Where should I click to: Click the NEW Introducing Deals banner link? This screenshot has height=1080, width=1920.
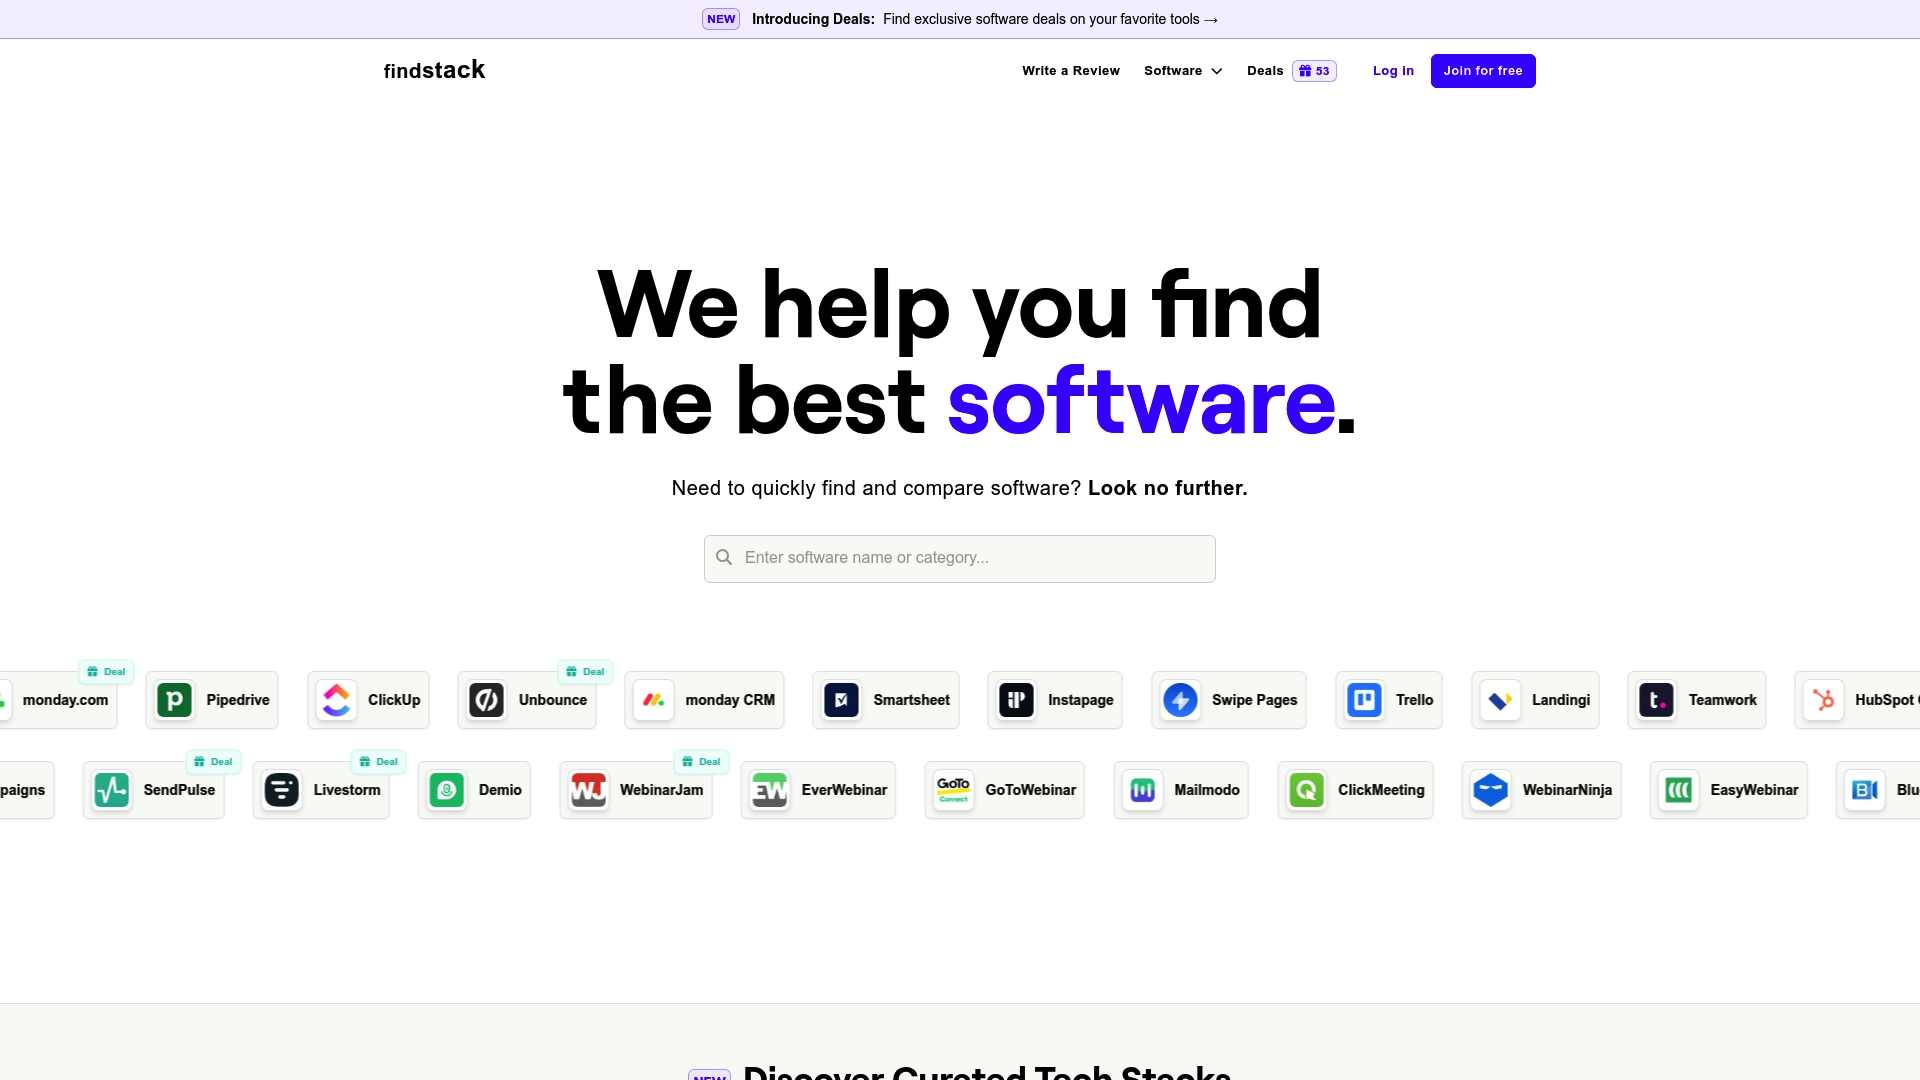960,18
